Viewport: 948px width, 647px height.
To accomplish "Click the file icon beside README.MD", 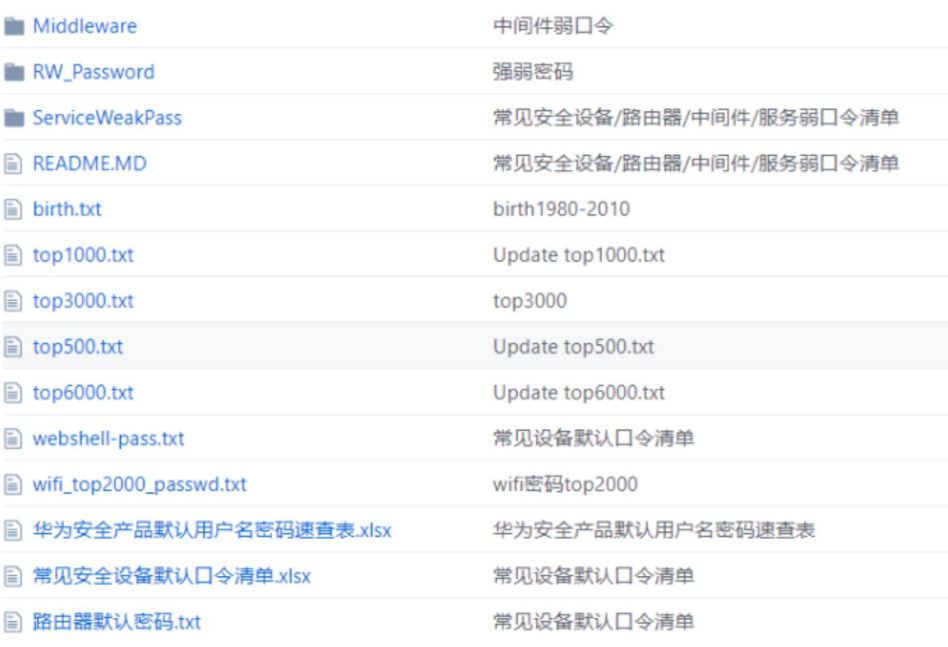I will pos(13,163).
